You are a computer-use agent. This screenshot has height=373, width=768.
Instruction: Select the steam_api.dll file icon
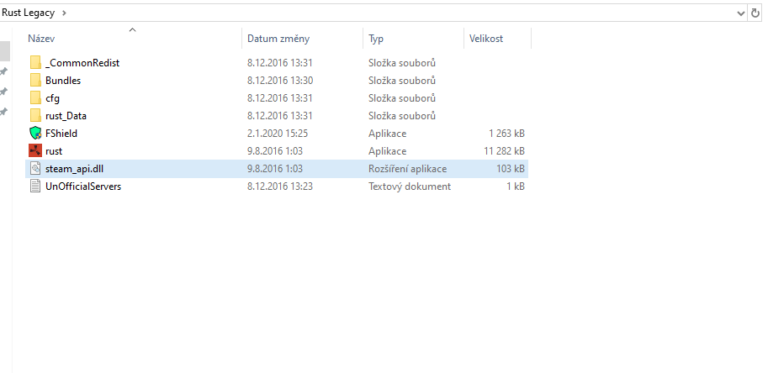tap(35, 168)
